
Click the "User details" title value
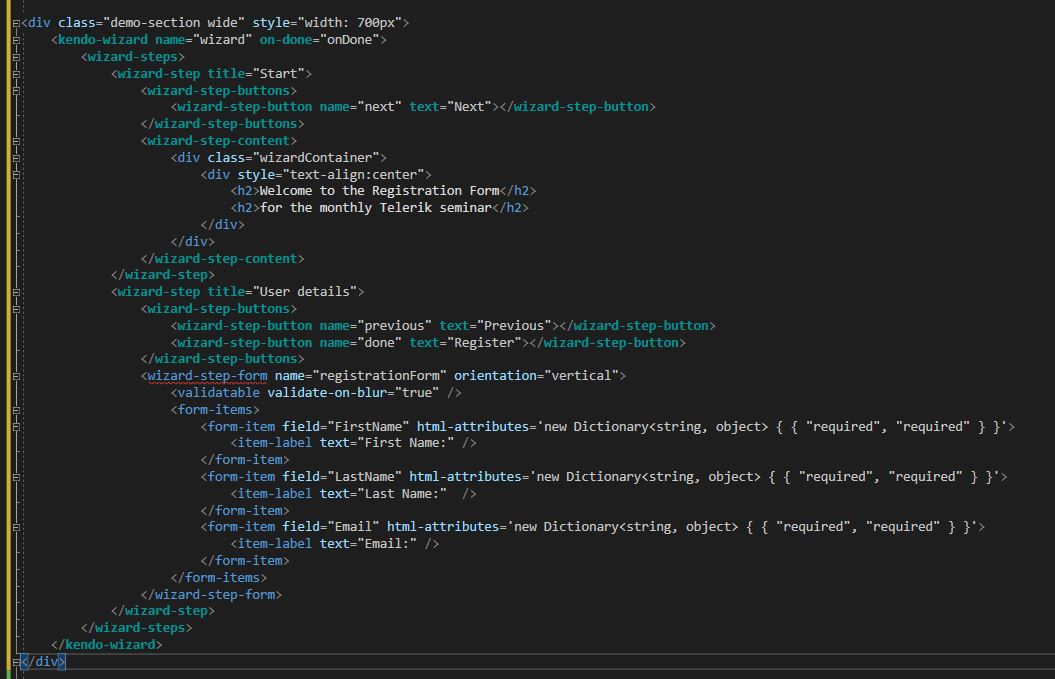click(305, 291)
